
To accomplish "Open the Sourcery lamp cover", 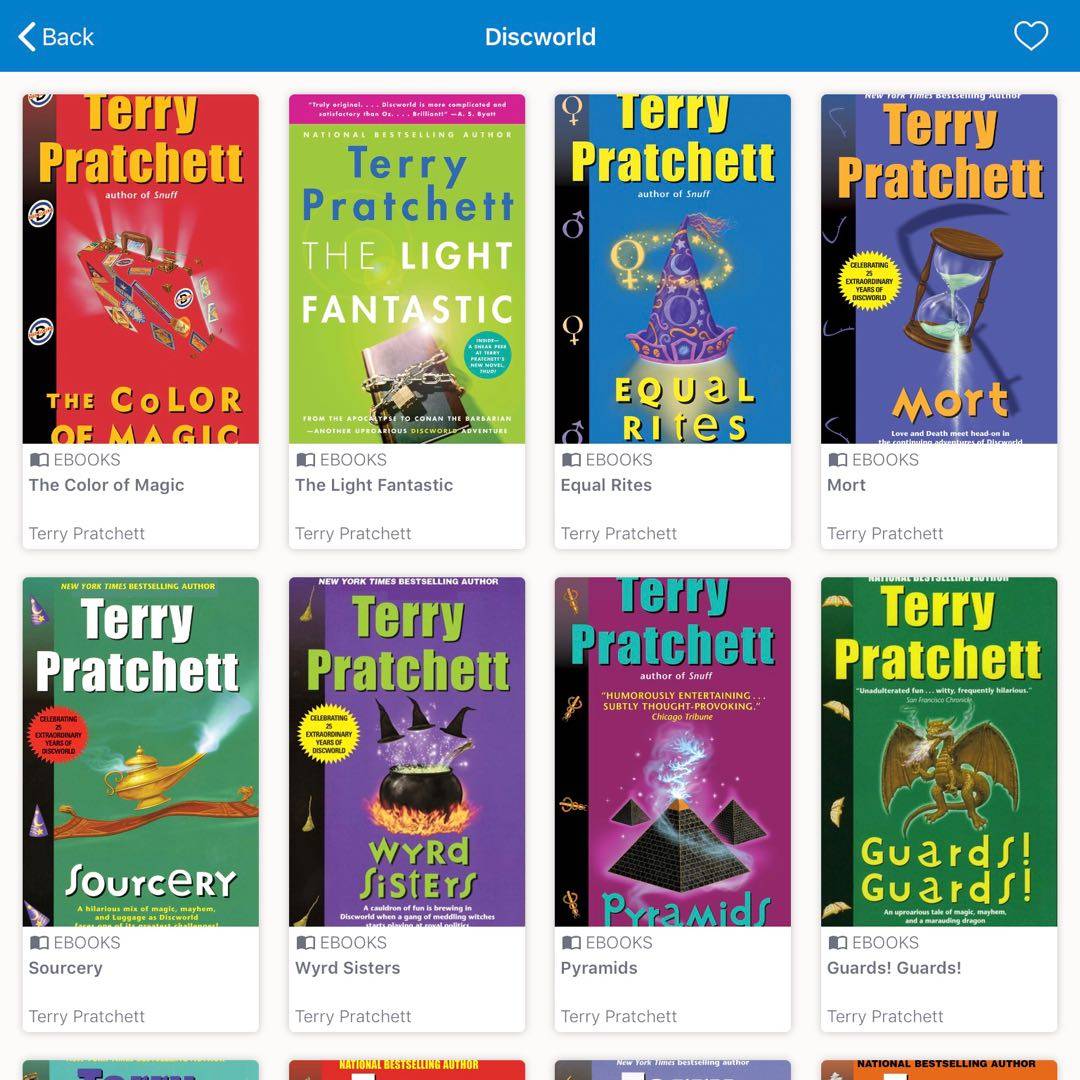I will (141, 751).
